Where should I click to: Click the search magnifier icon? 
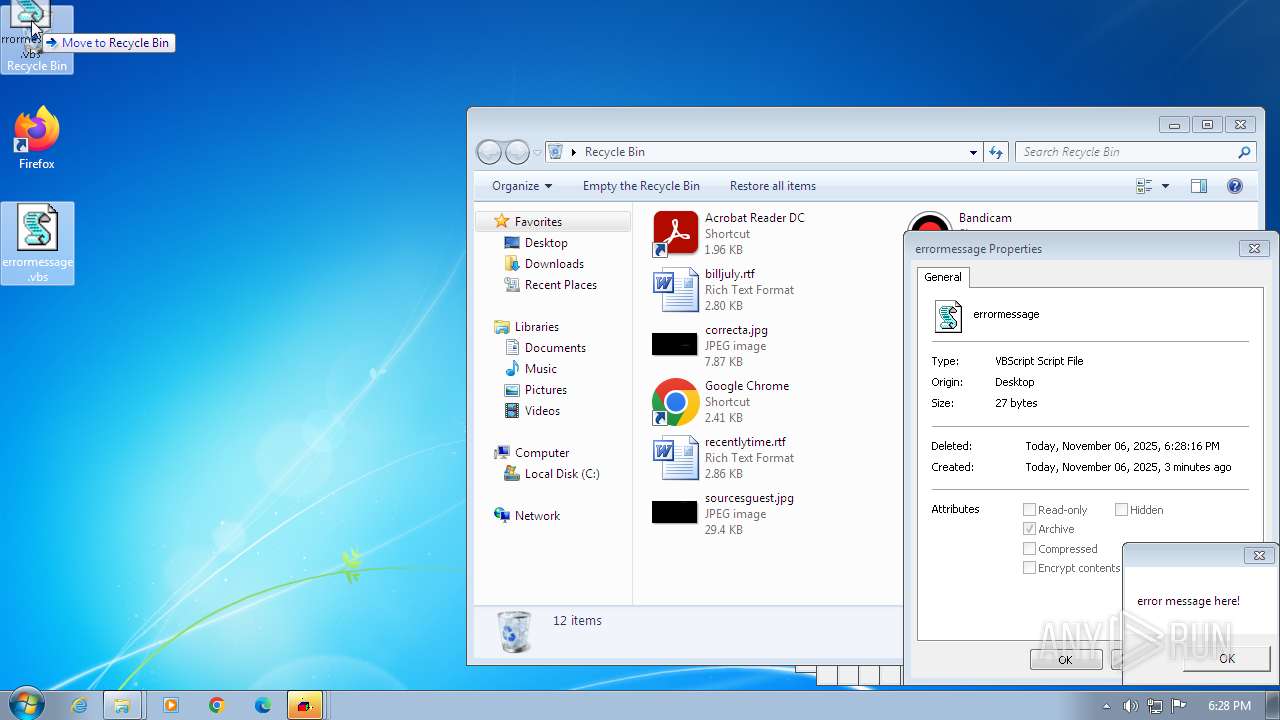click(1244, 152)
